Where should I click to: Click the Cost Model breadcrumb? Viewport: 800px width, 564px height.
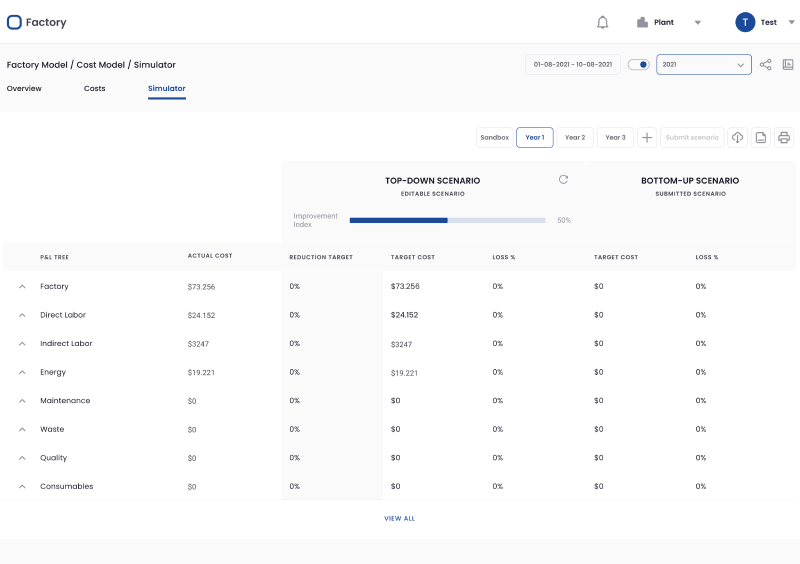[101, 65]
